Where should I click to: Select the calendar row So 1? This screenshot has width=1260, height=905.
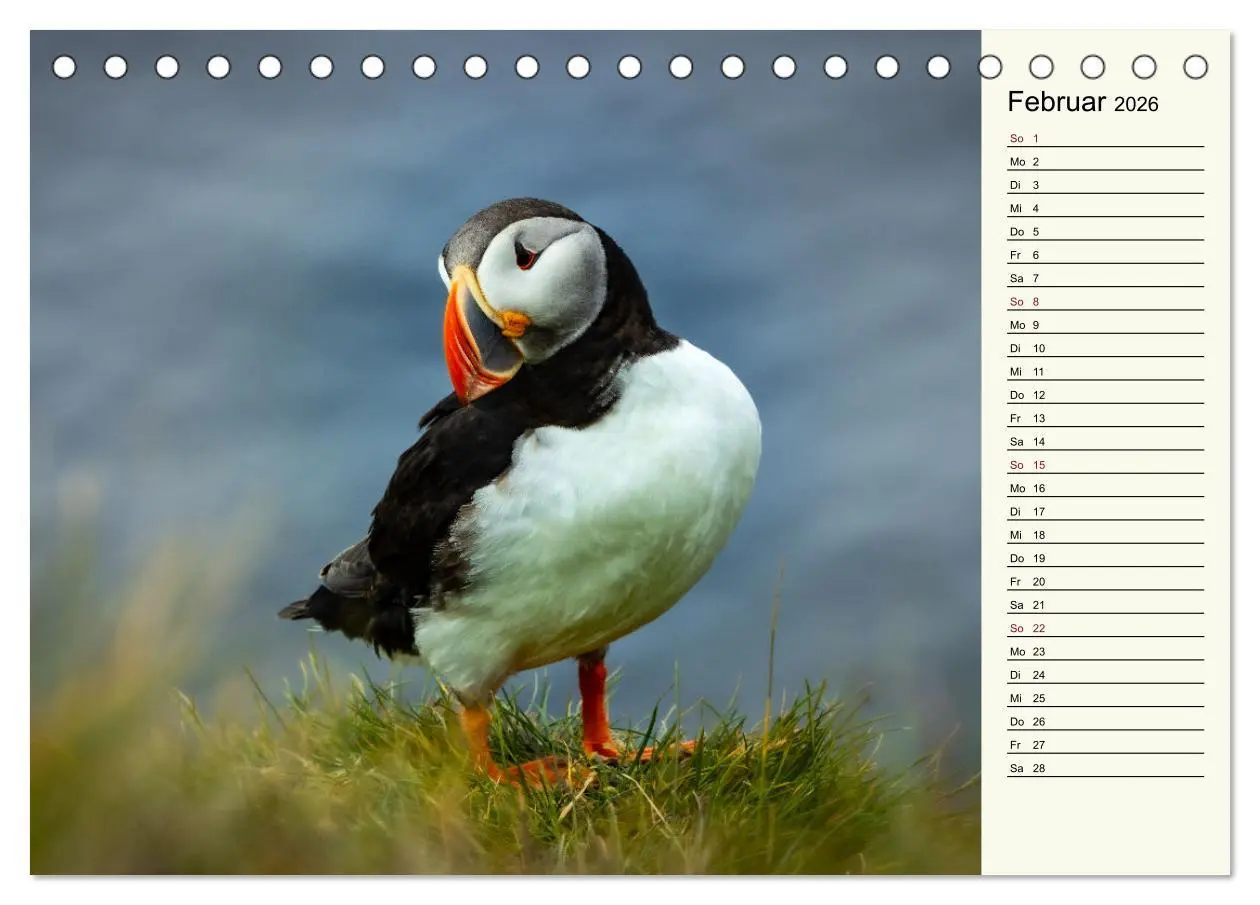1105,138
